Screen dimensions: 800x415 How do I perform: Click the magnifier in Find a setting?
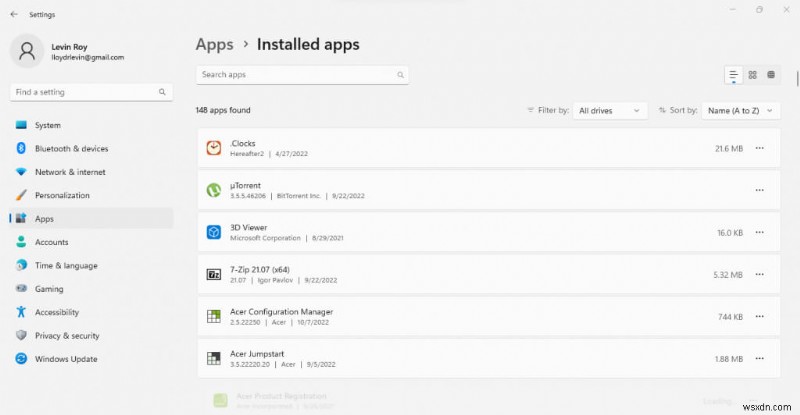point(162,92)
